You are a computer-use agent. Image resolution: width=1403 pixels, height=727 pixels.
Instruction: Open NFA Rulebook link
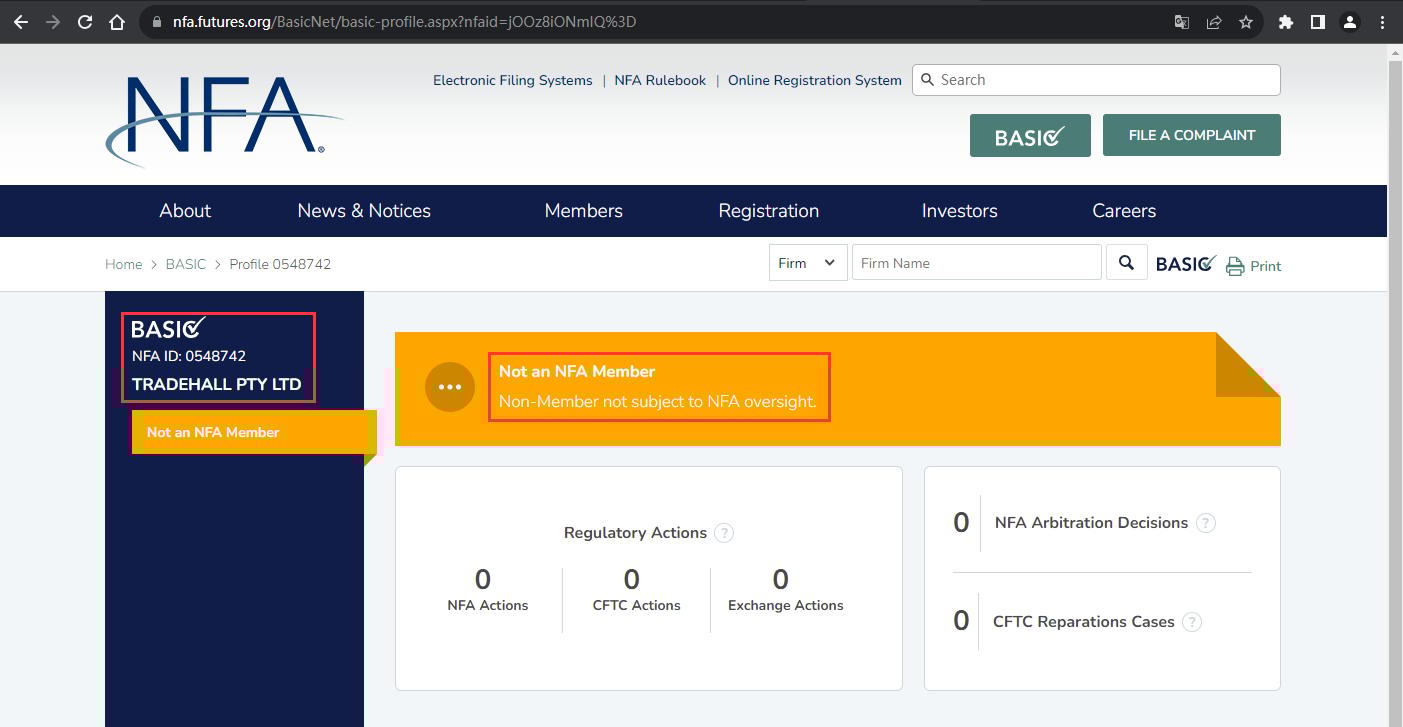[660, 80]
